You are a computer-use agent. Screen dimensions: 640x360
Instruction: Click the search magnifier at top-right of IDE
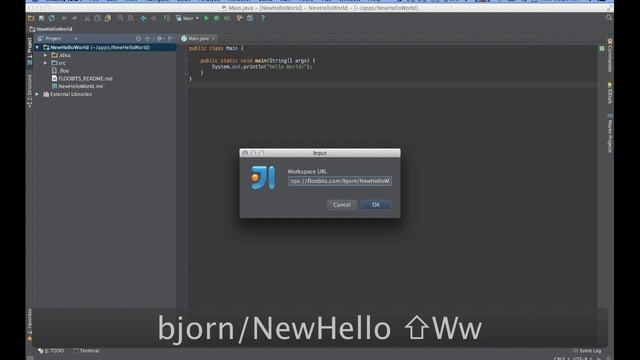click(609, 18)
